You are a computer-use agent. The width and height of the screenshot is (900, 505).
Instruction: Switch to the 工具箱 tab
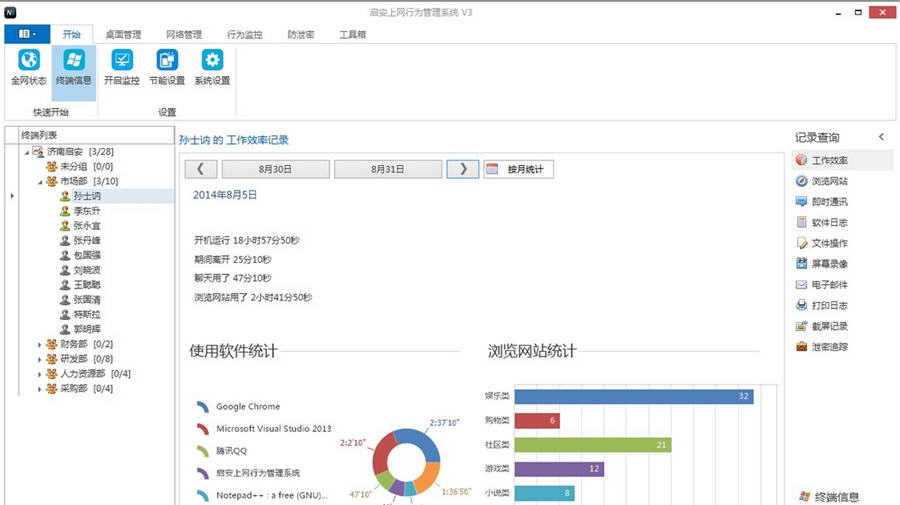coord(352,34)
